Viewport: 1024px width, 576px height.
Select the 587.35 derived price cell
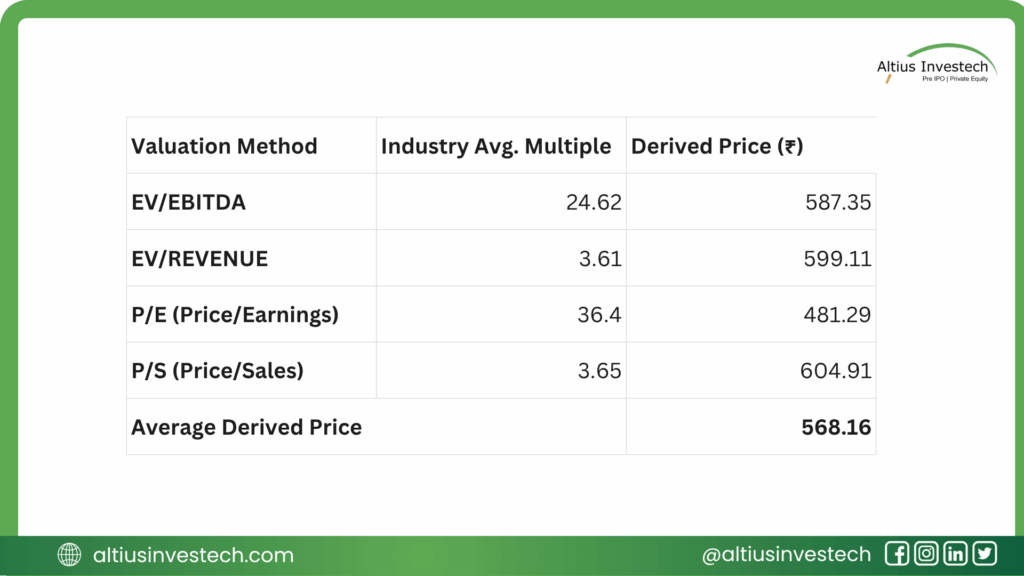click(x=838, y=202)
